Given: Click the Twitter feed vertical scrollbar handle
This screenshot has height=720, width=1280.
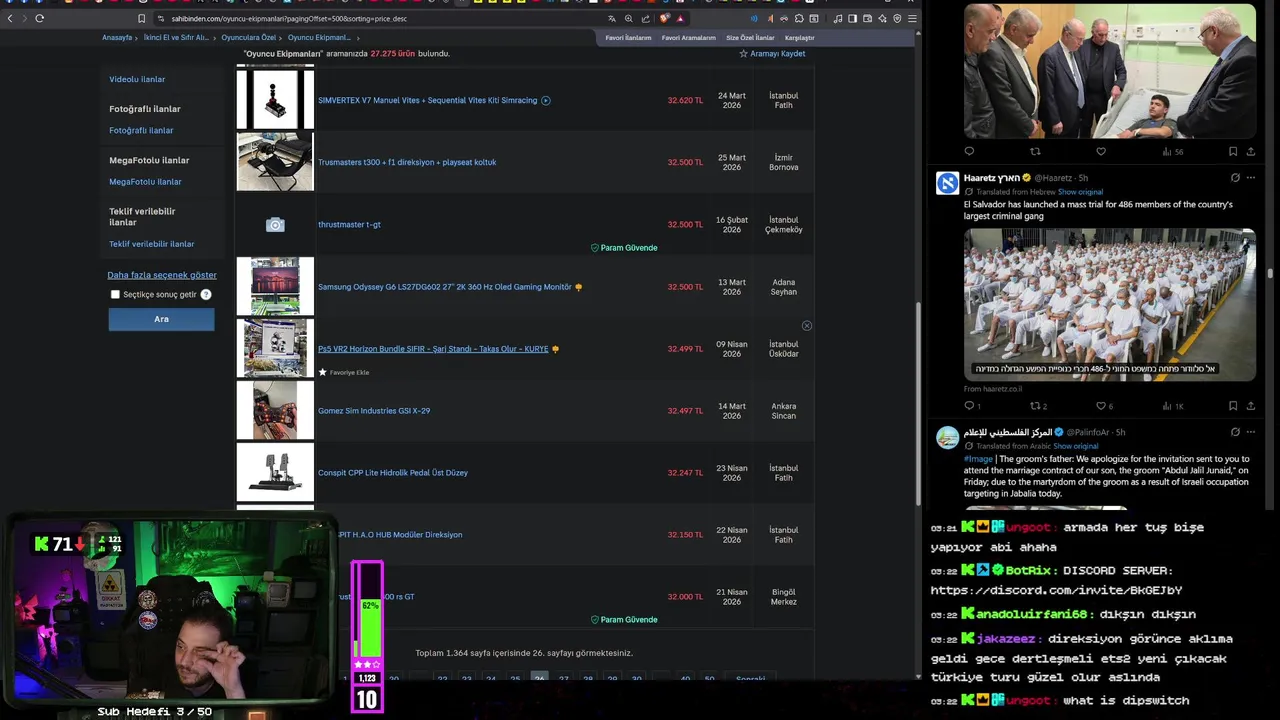Looking at the screenshot, I should [x=1270, y=273].
